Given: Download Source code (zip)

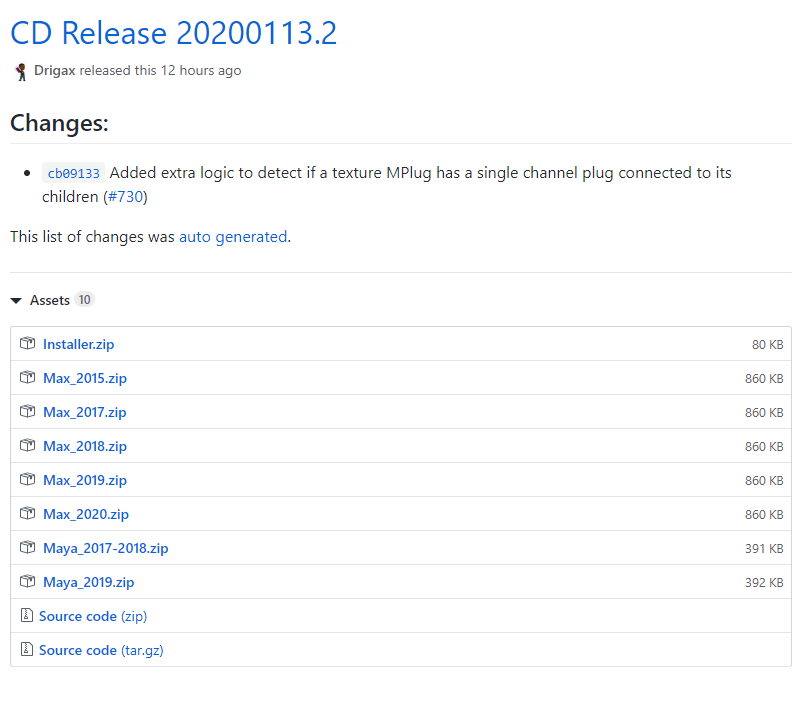Looking at the screenshot, I should (x=93, y=616).
